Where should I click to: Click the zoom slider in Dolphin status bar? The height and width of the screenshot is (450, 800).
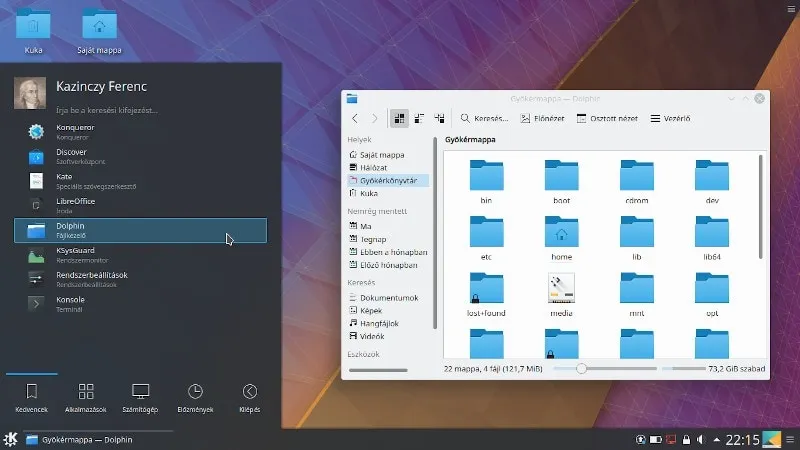coord(581,369)
